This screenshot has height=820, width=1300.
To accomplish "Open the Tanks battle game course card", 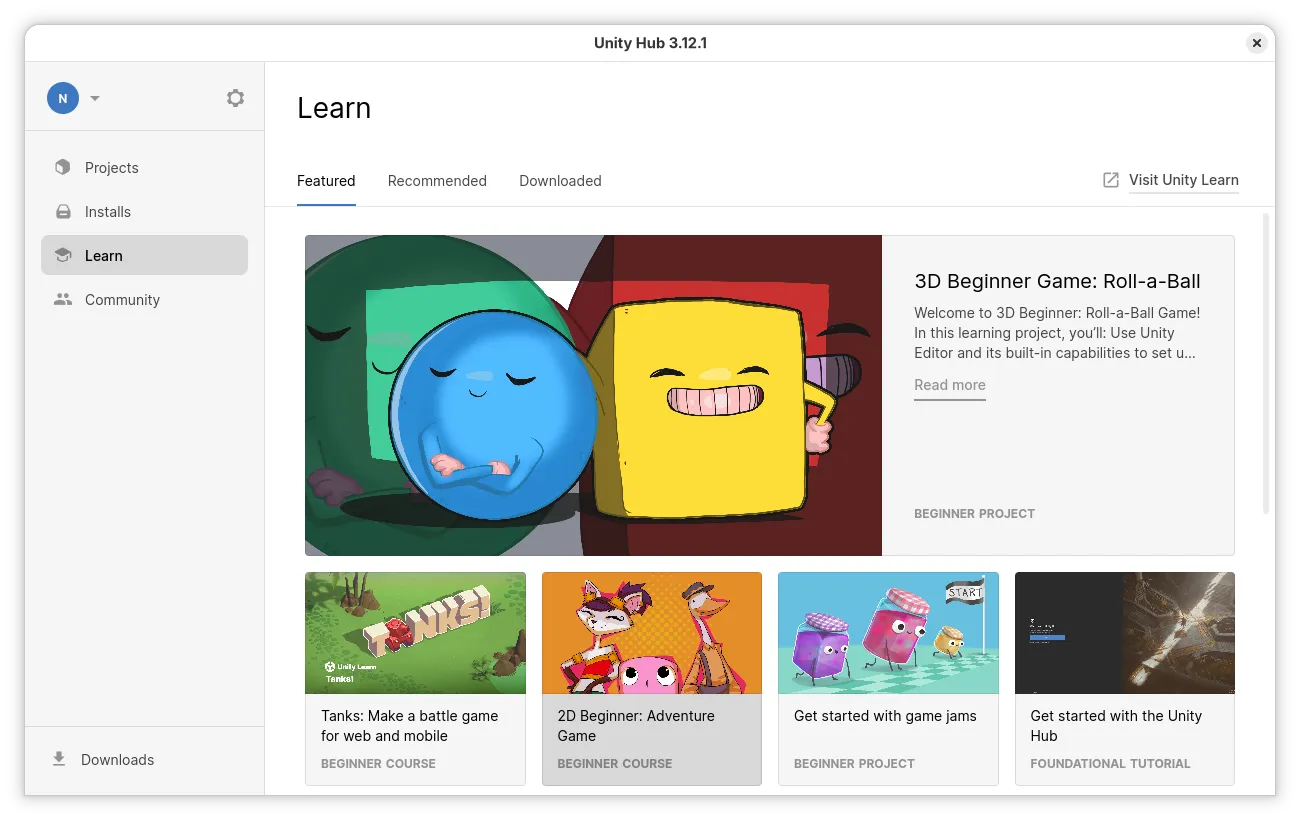I will tap(415, 678).
